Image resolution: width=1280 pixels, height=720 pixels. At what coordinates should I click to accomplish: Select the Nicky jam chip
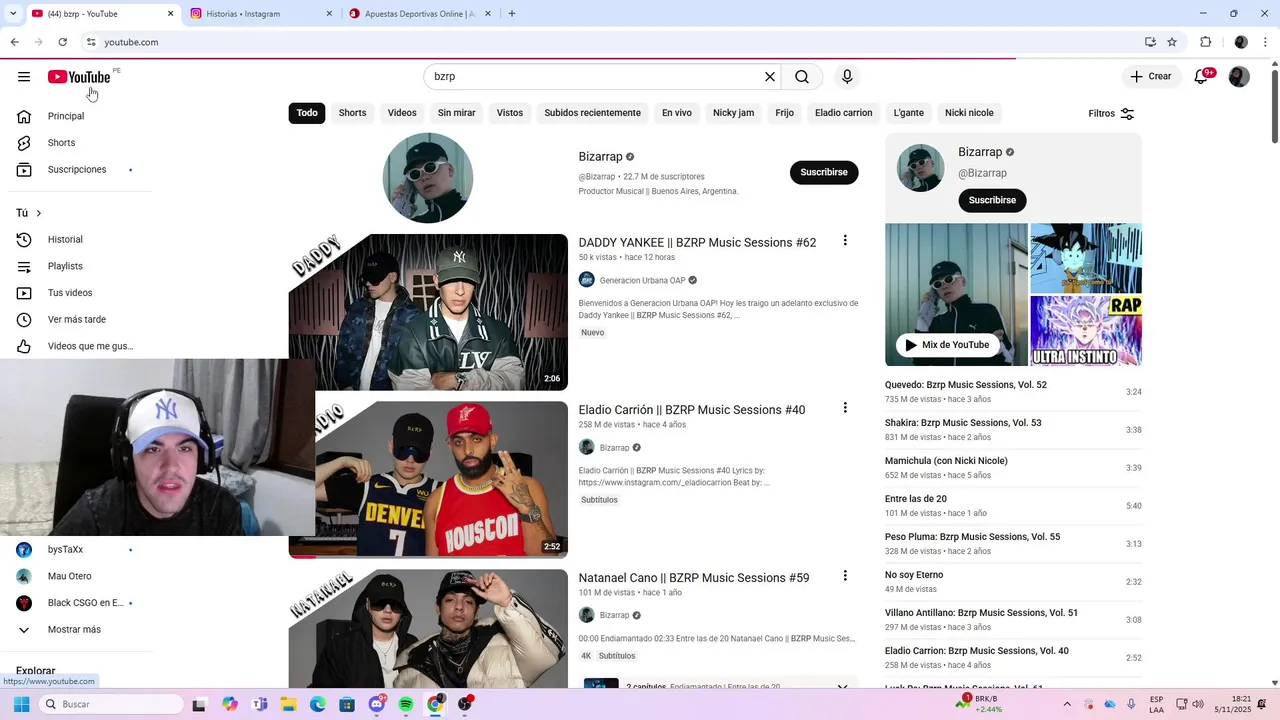pos(733,113)
